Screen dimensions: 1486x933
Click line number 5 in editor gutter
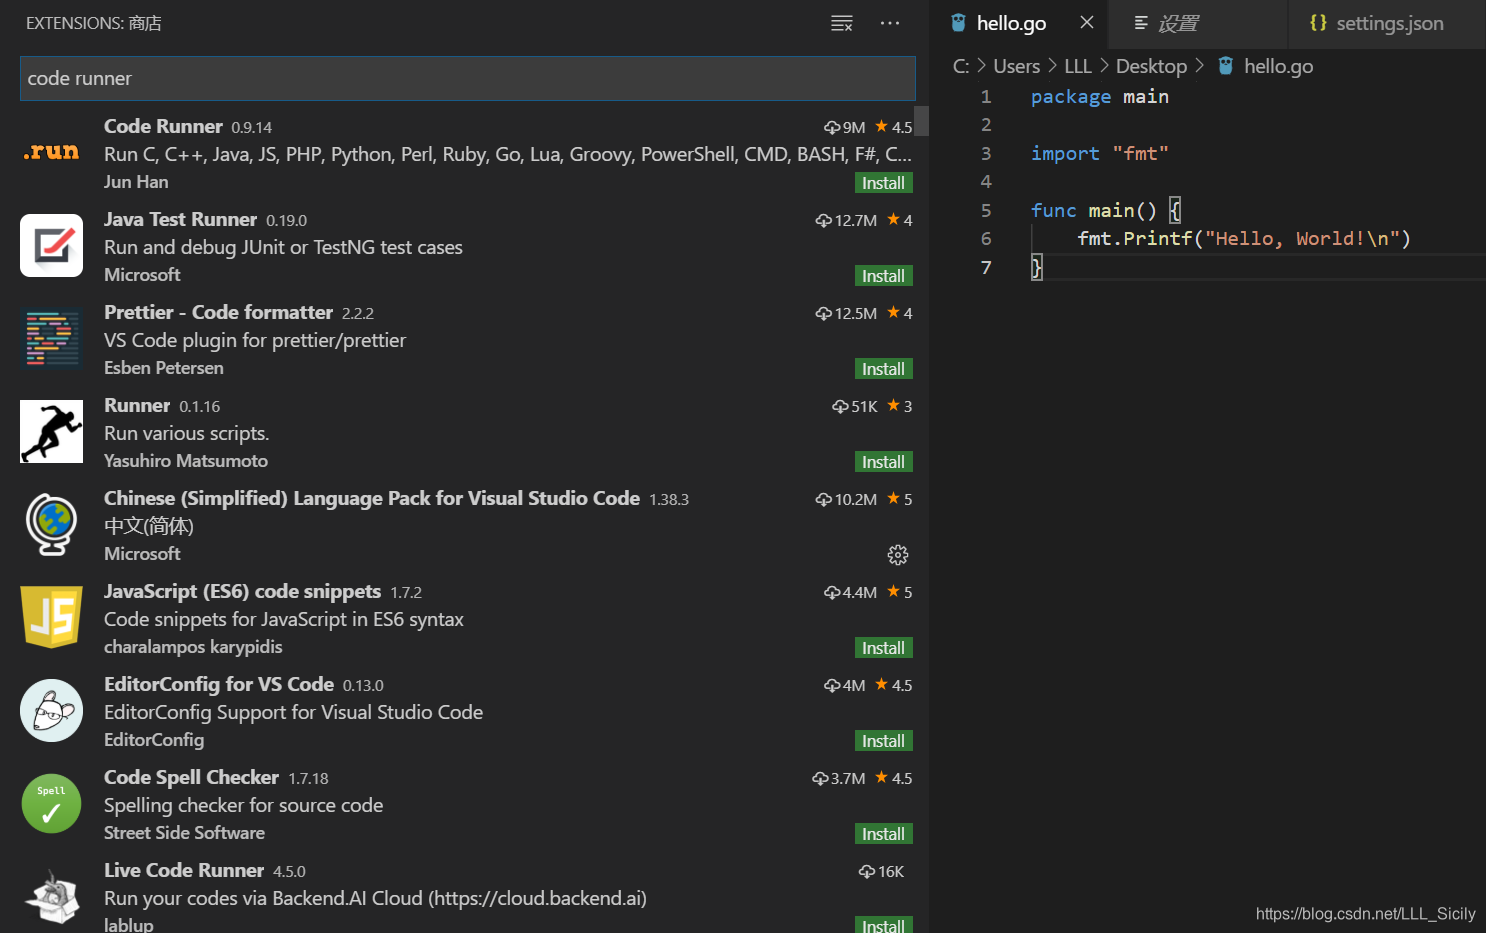pyautogui.click(x=986, y=210)
